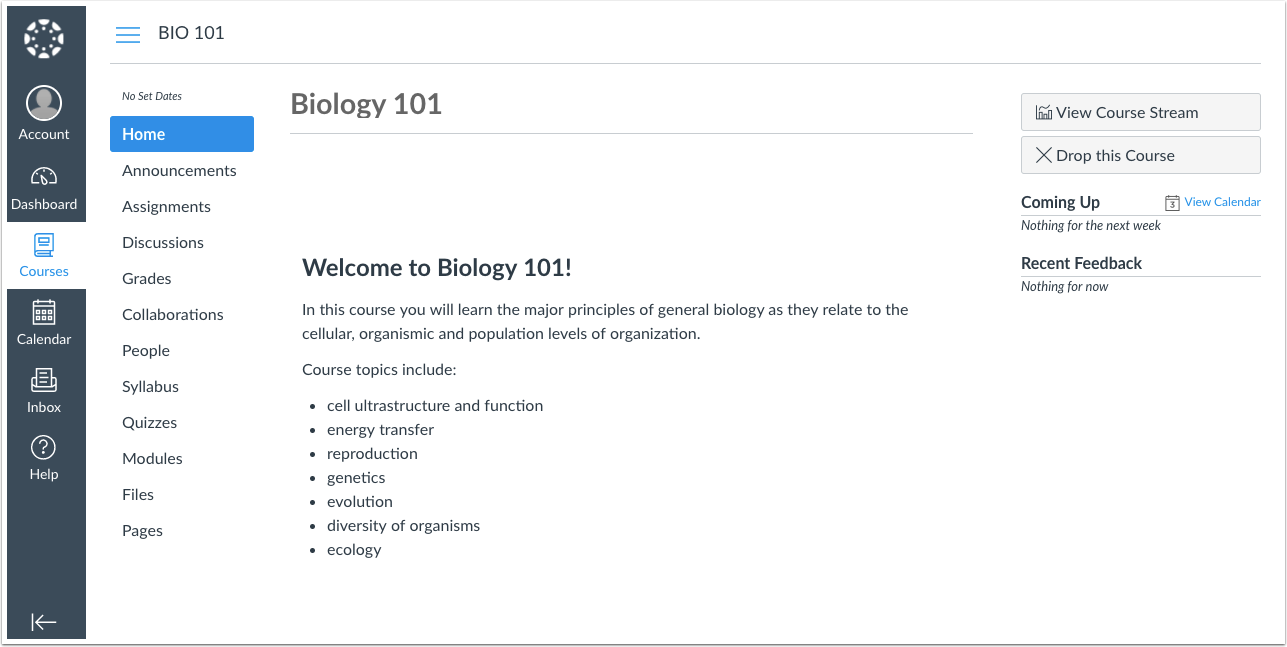Click the Inbox icon in the sidebar

(x=44, y=381)
